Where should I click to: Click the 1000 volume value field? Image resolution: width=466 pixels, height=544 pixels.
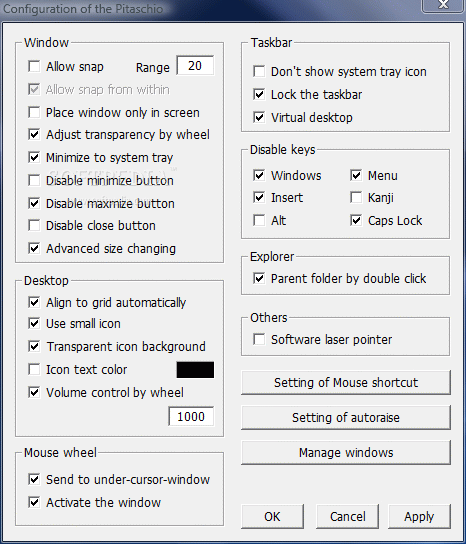coord(191,416)
